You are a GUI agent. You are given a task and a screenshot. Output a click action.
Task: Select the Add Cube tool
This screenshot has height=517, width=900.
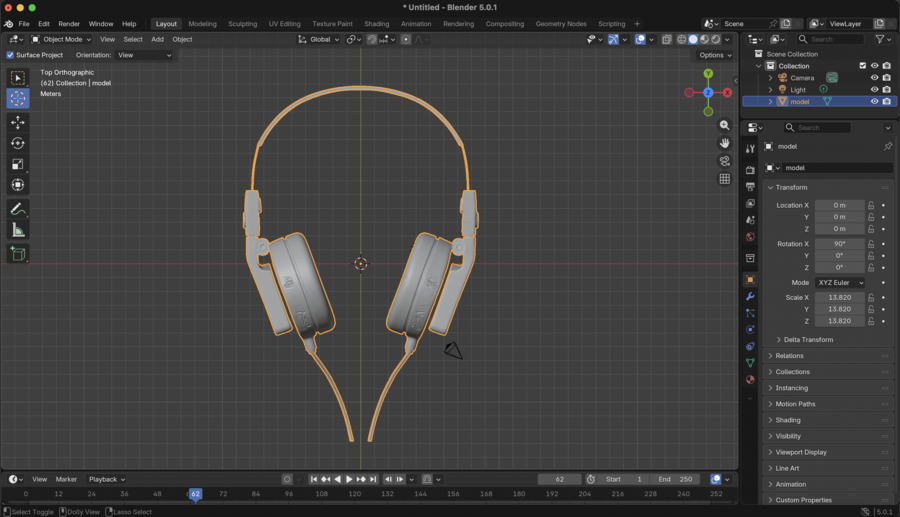point(18,254)
